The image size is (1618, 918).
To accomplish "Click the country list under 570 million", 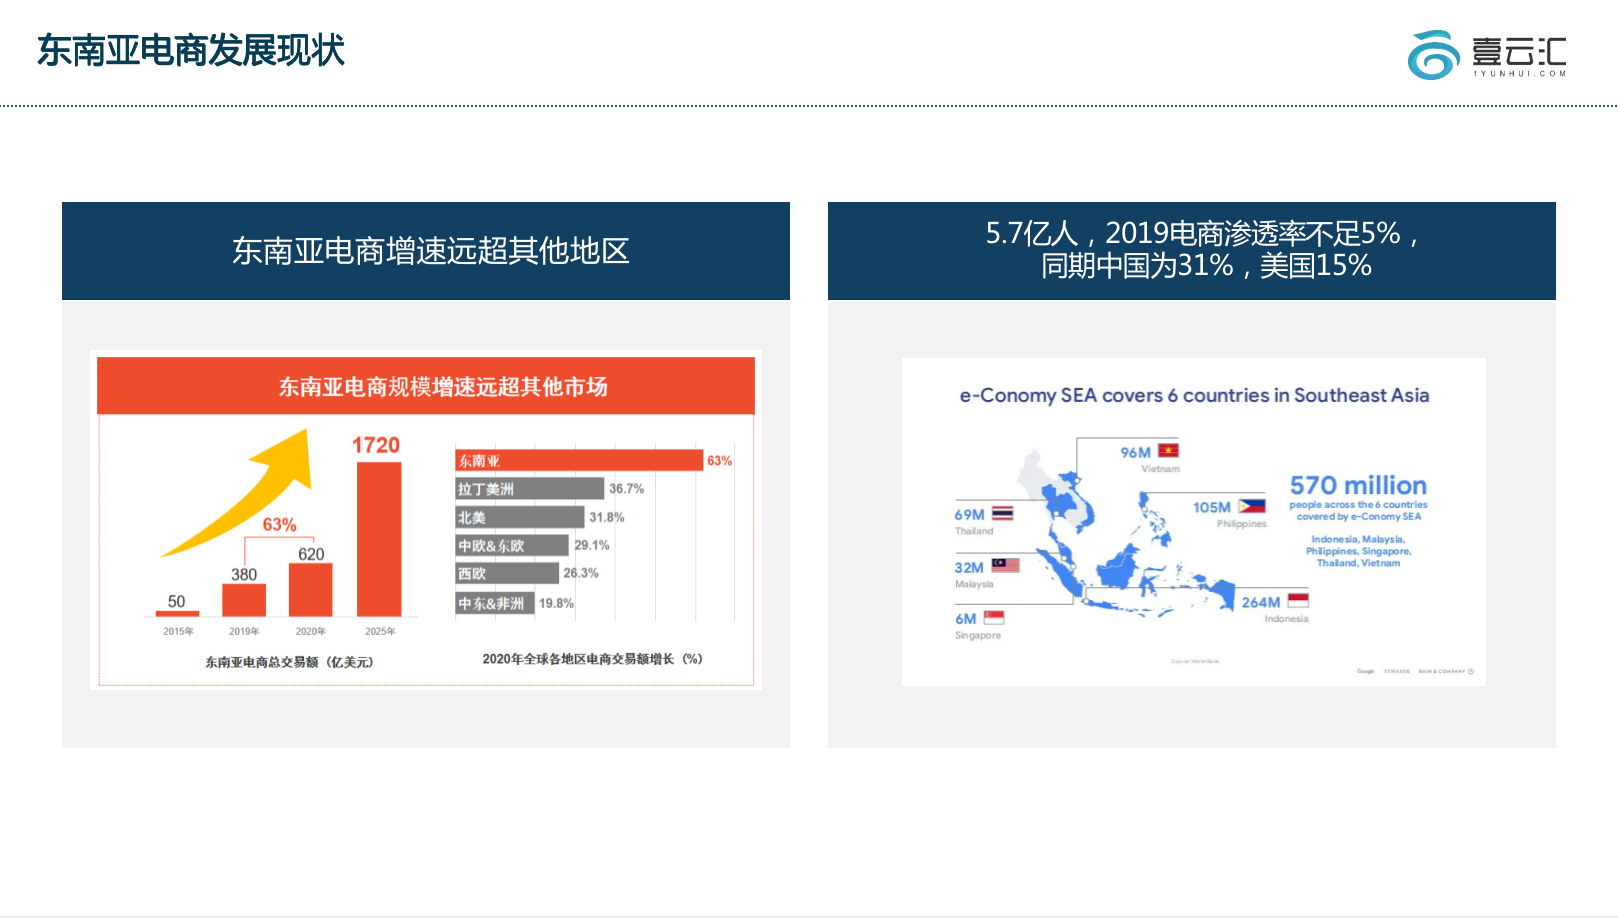I will [1358, 551].
